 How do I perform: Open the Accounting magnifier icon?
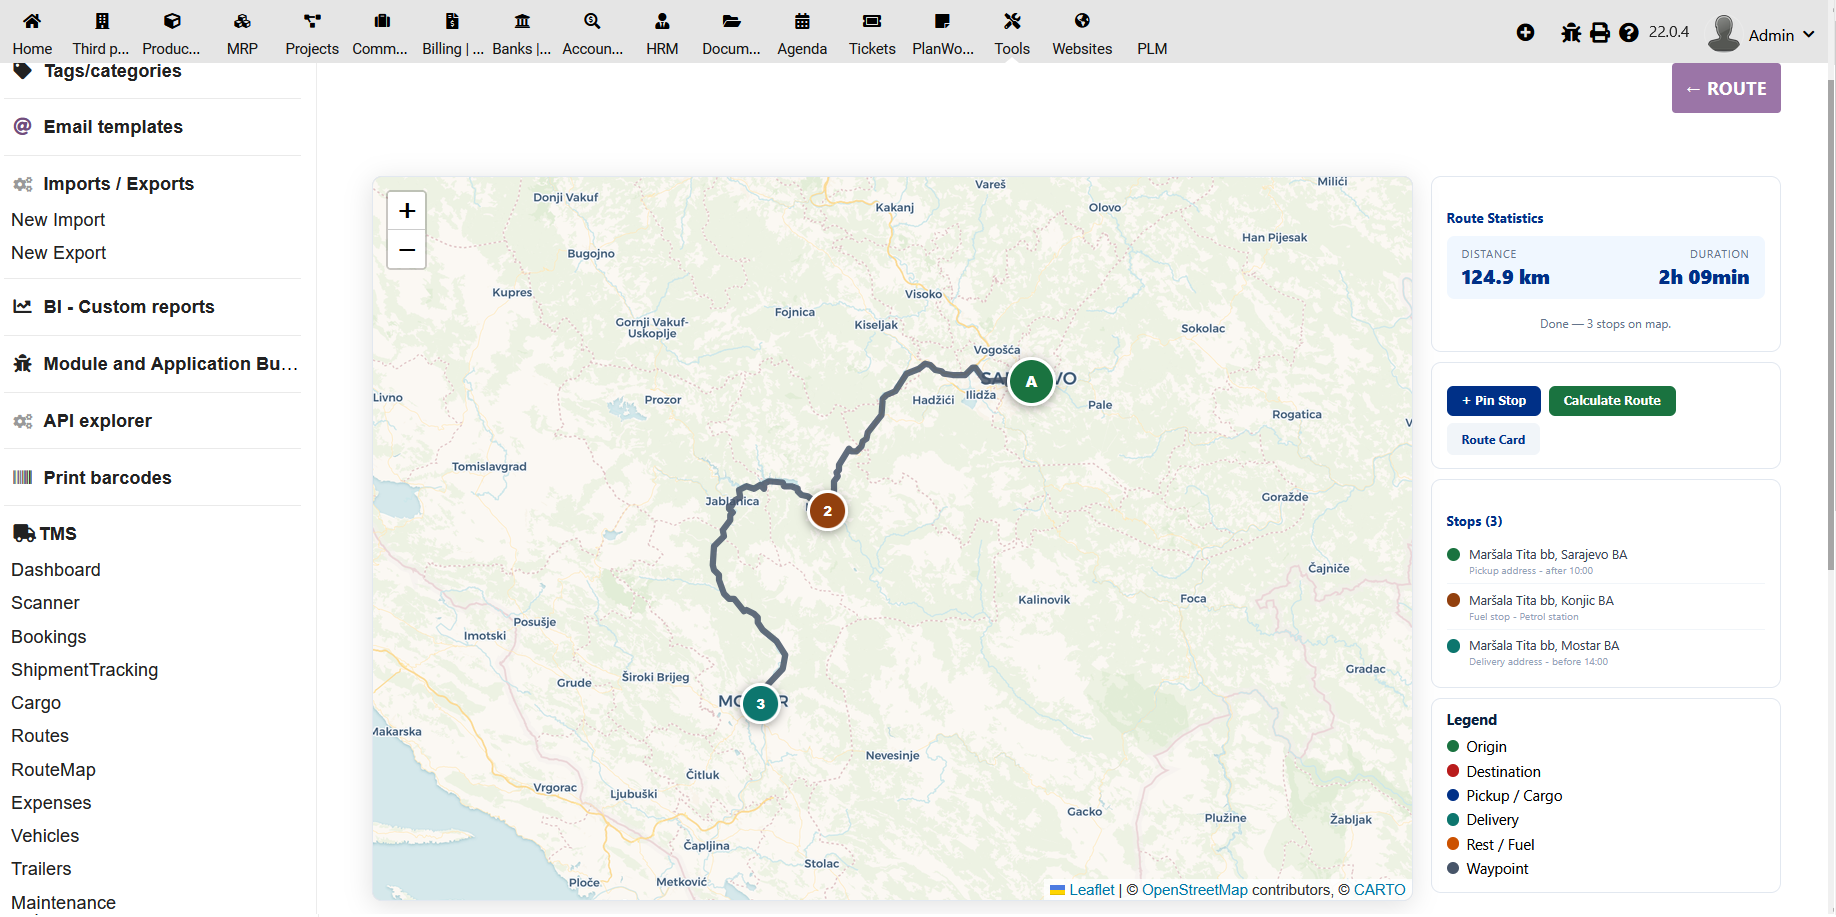pos(592,21)
